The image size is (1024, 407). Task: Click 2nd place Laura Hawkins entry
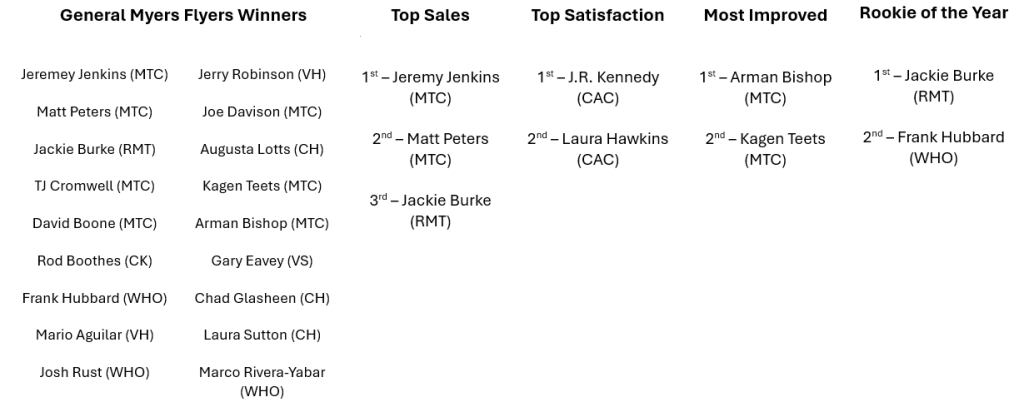pos(597,149)
